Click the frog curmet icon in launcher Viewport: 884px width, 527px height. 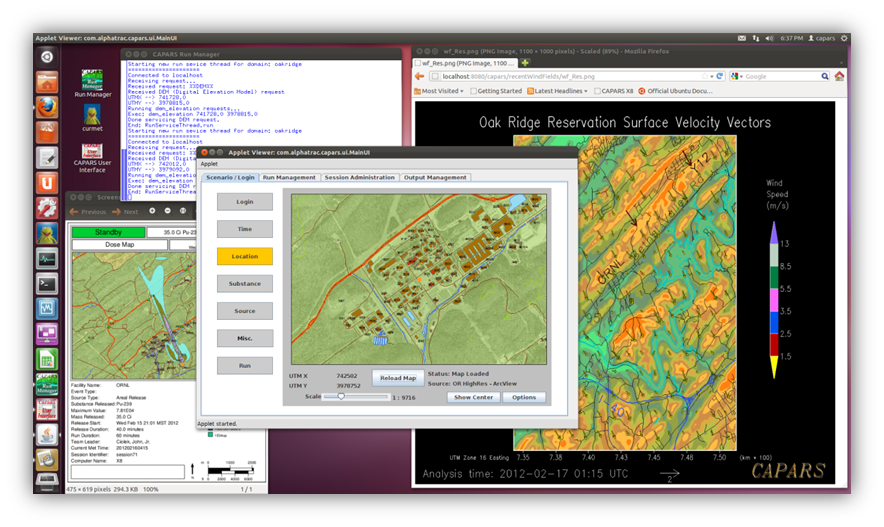47,234
